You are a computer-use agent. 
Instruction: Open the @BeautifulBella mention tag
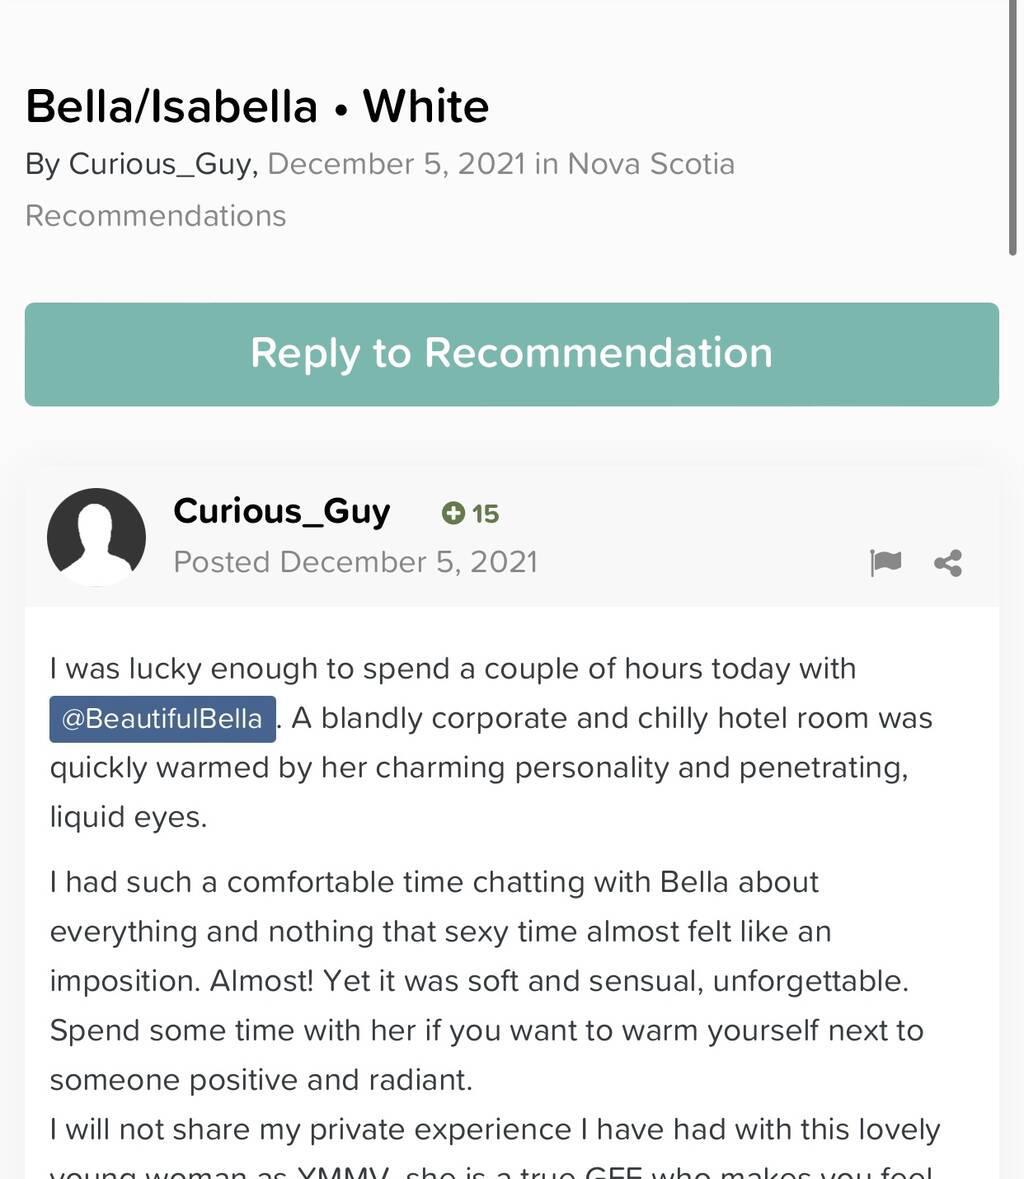point(162,718)
